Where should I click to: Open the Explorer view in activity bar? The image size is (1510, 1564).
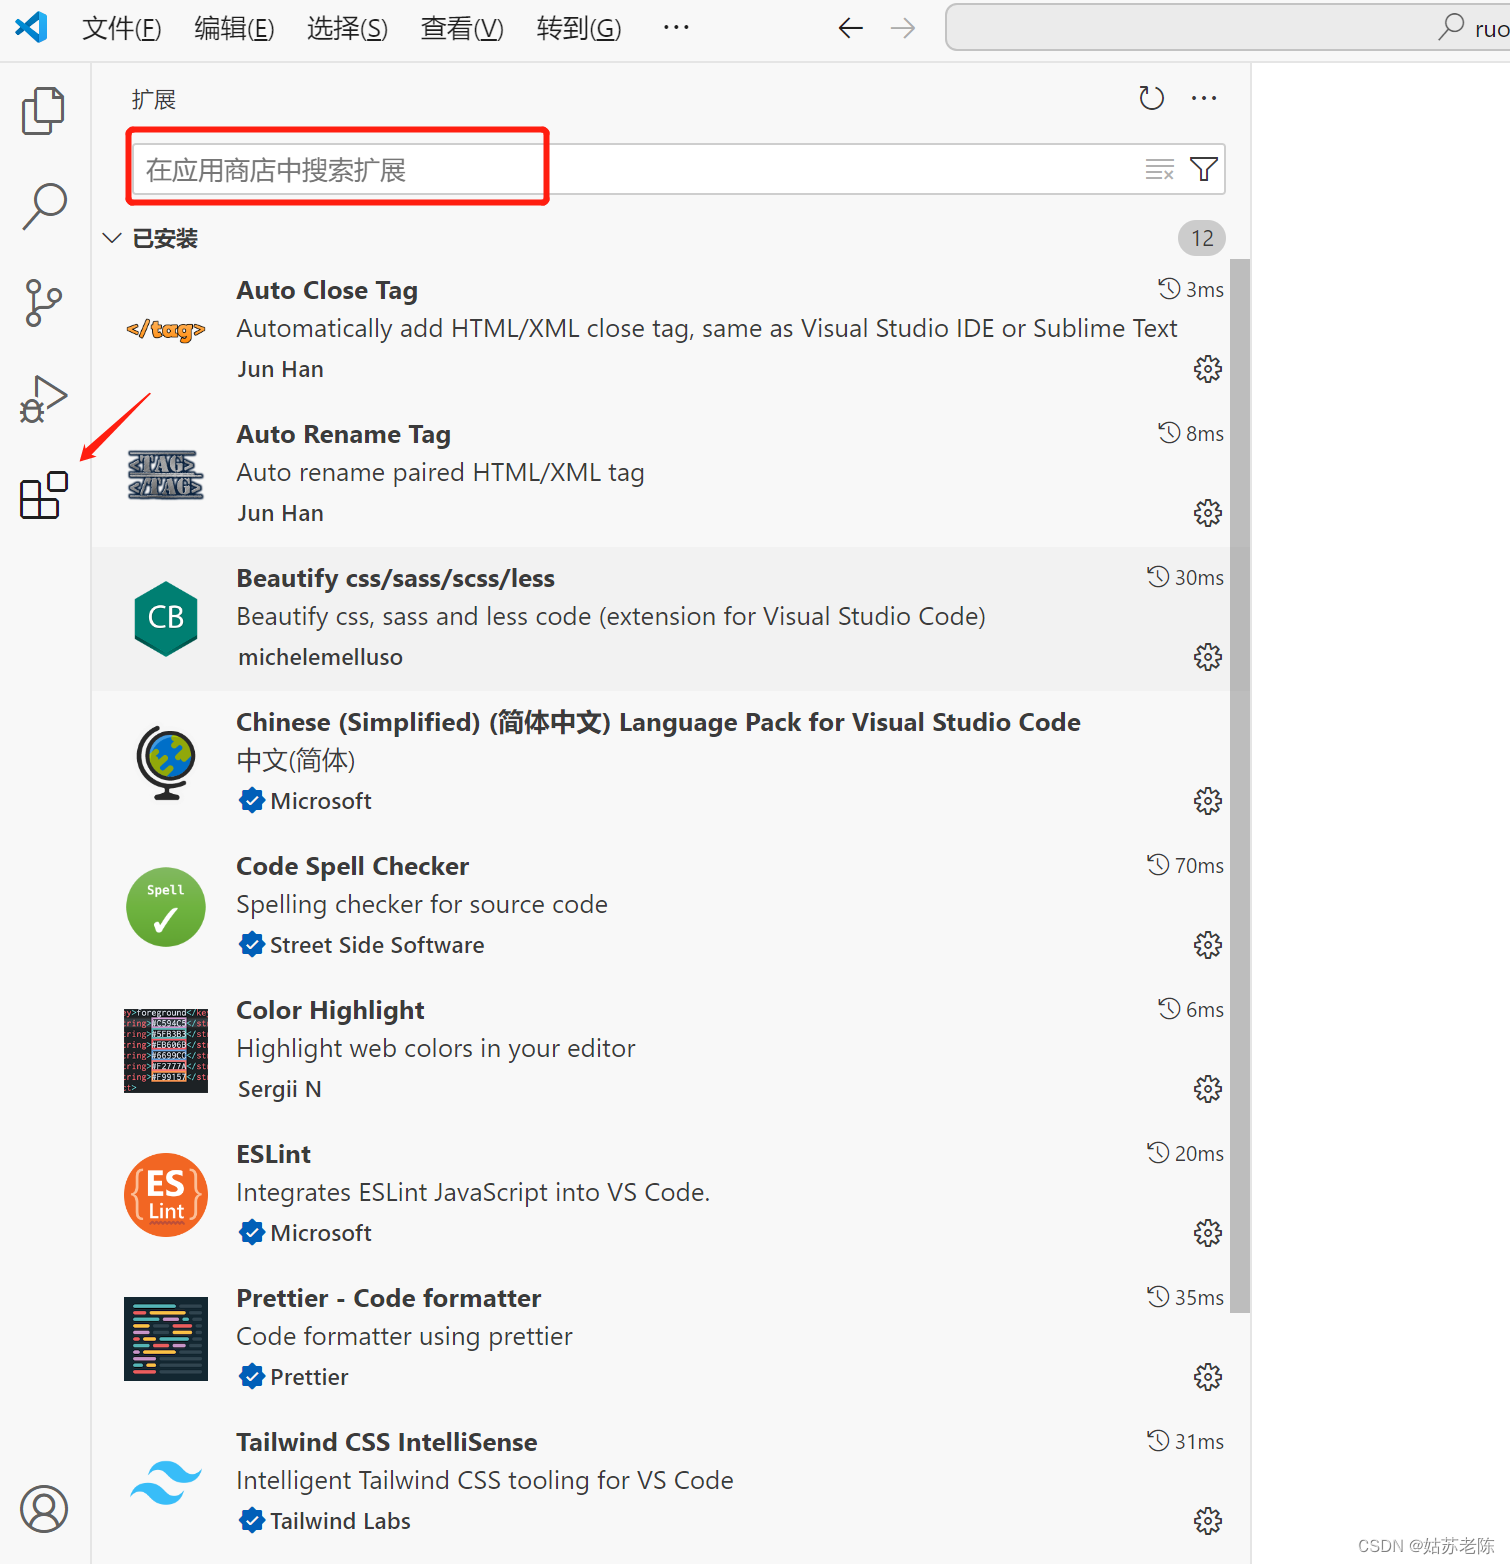[43, 110]
